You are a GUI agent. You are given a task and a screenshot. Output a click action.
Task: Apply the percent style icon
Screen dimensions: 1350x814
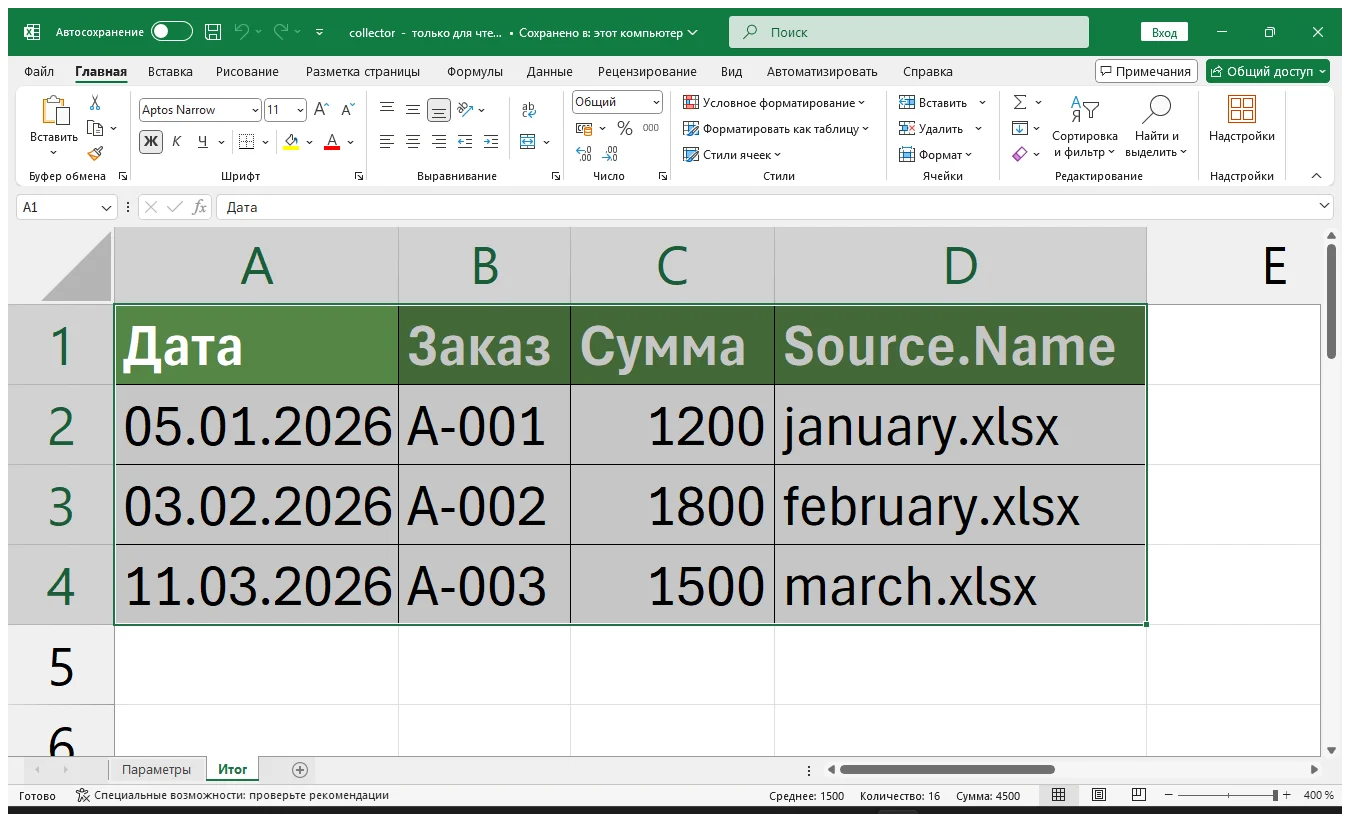625,128
